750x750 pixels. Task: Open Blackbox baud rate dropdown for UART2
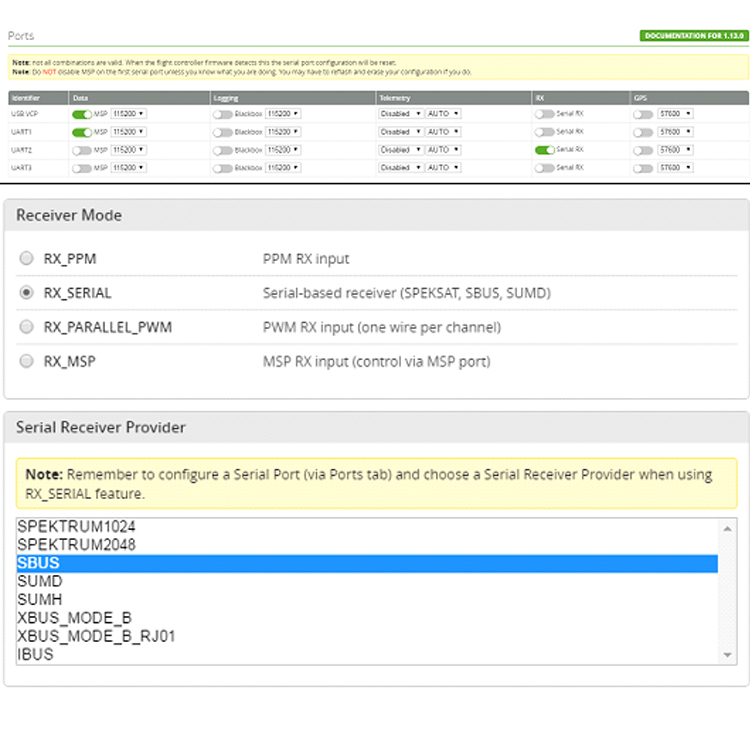283,150
